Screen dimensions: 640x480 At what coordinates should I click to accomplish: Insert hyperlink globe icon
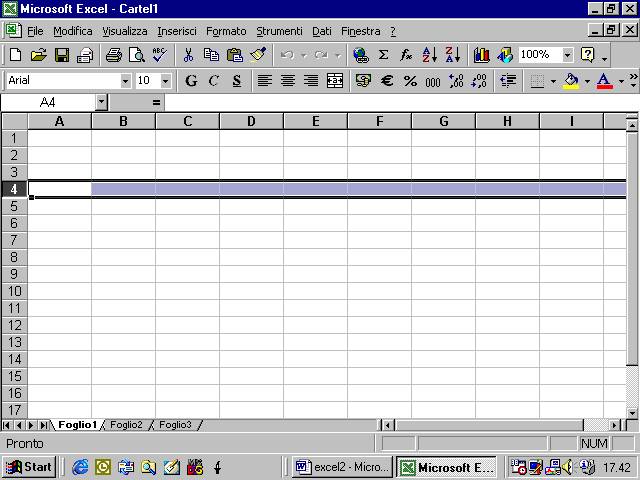tap(360, 55)
